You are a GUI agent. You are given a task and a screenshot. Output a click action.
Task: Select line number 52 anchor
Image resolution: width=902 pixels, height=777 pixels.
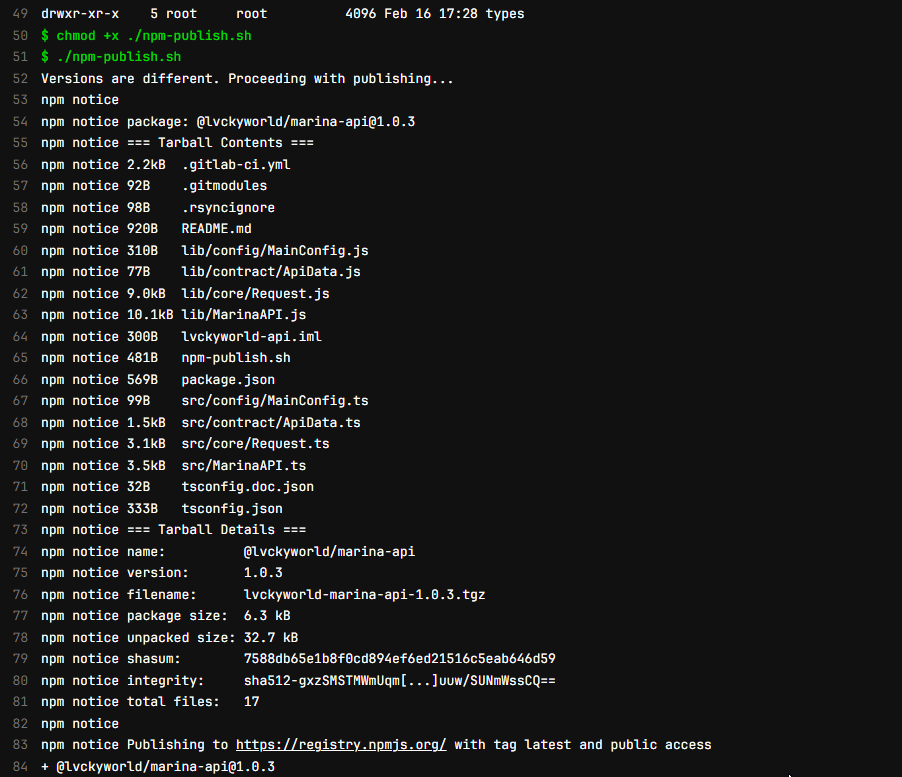click(21, 78)
